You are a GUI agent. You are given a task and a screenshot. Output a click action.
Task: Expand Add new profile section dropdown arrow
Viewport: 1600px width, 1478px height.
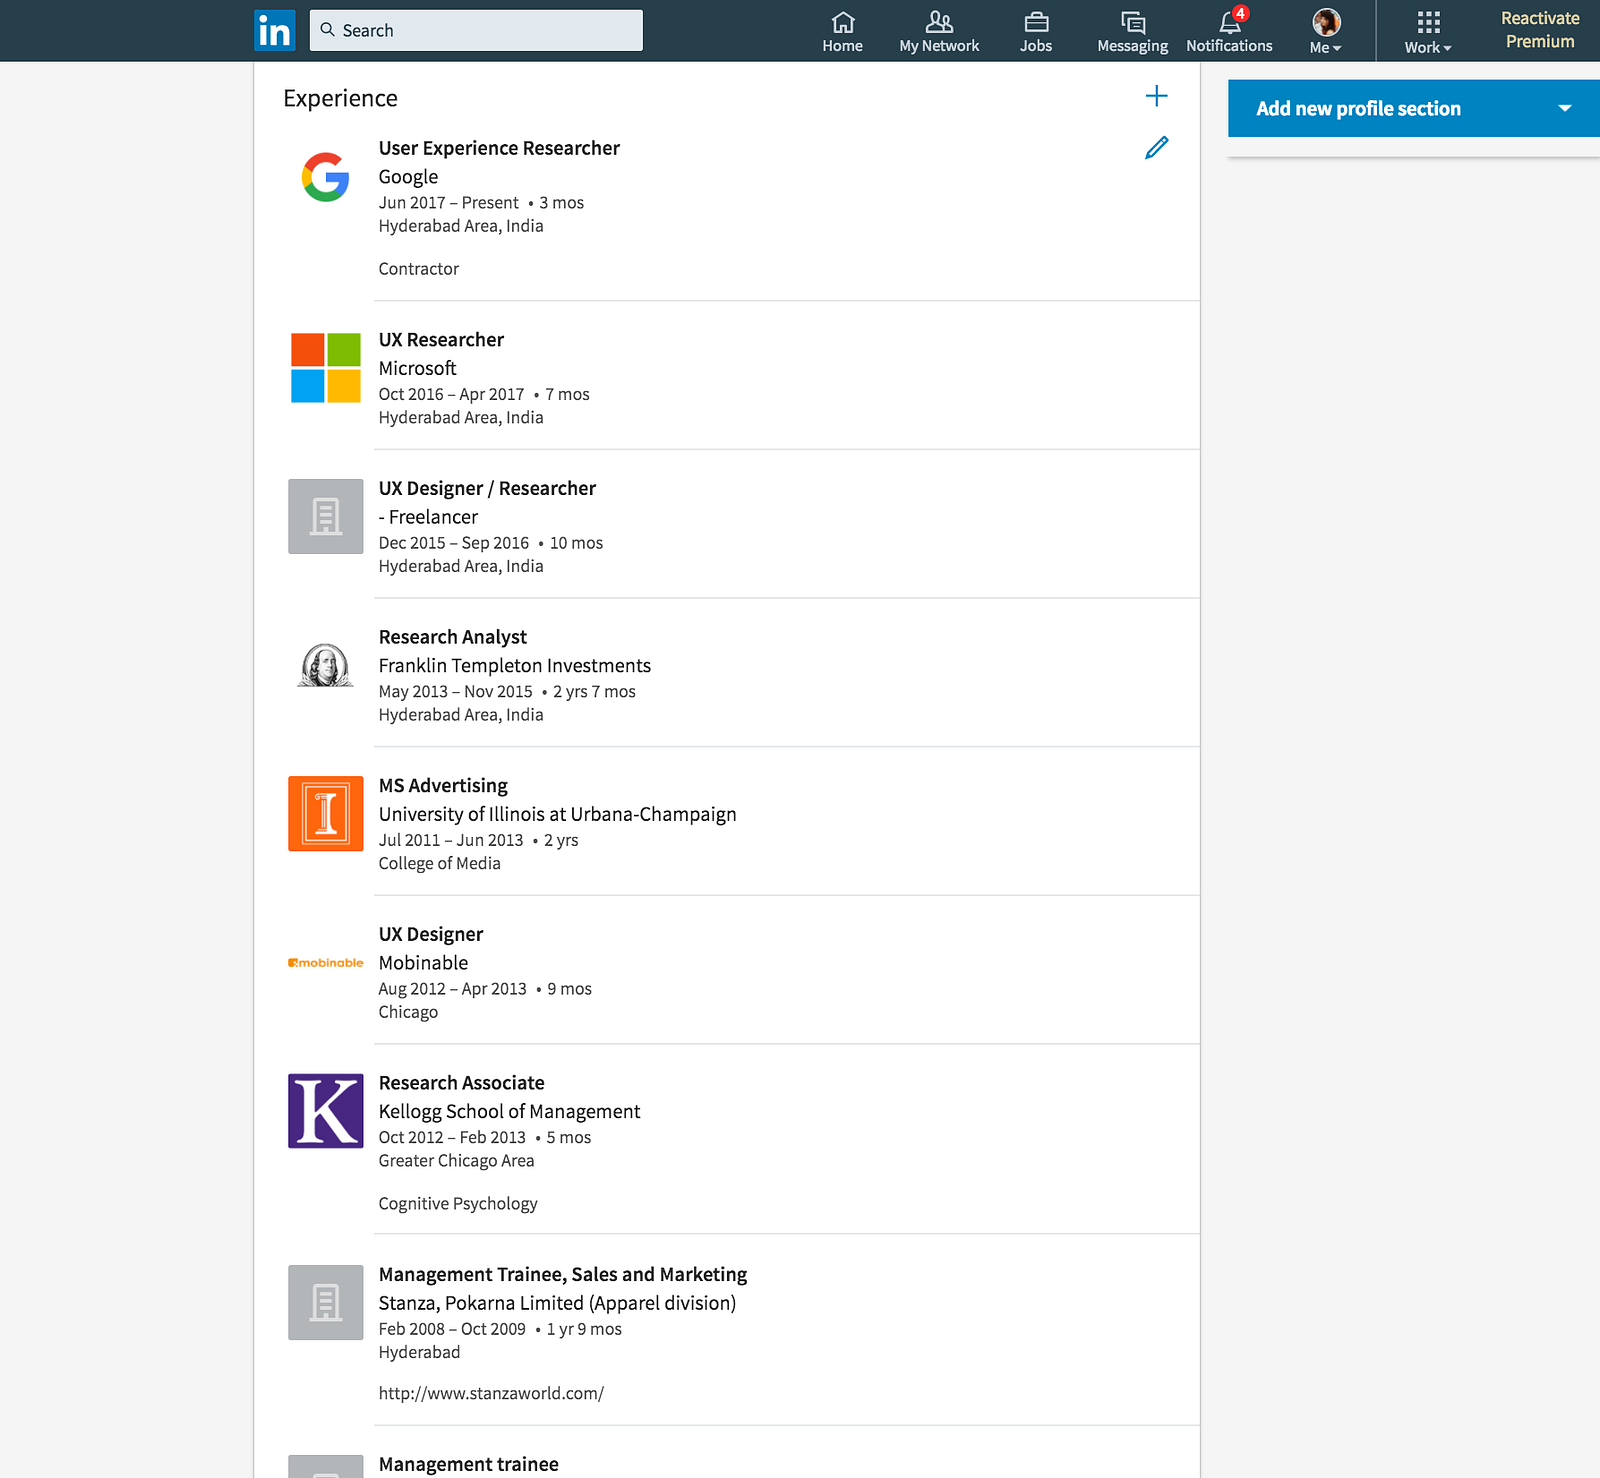pos(1565,108)
